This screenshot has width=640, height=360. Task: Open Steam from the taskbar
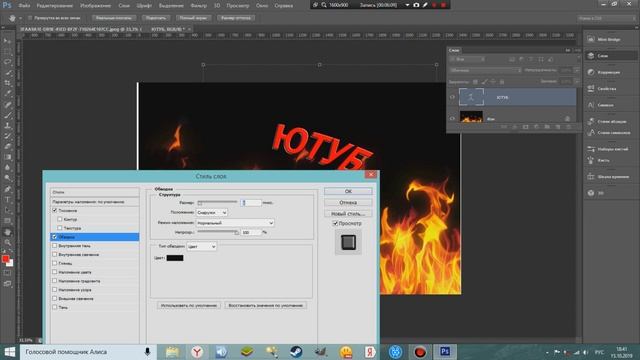[x=296, y=352]
